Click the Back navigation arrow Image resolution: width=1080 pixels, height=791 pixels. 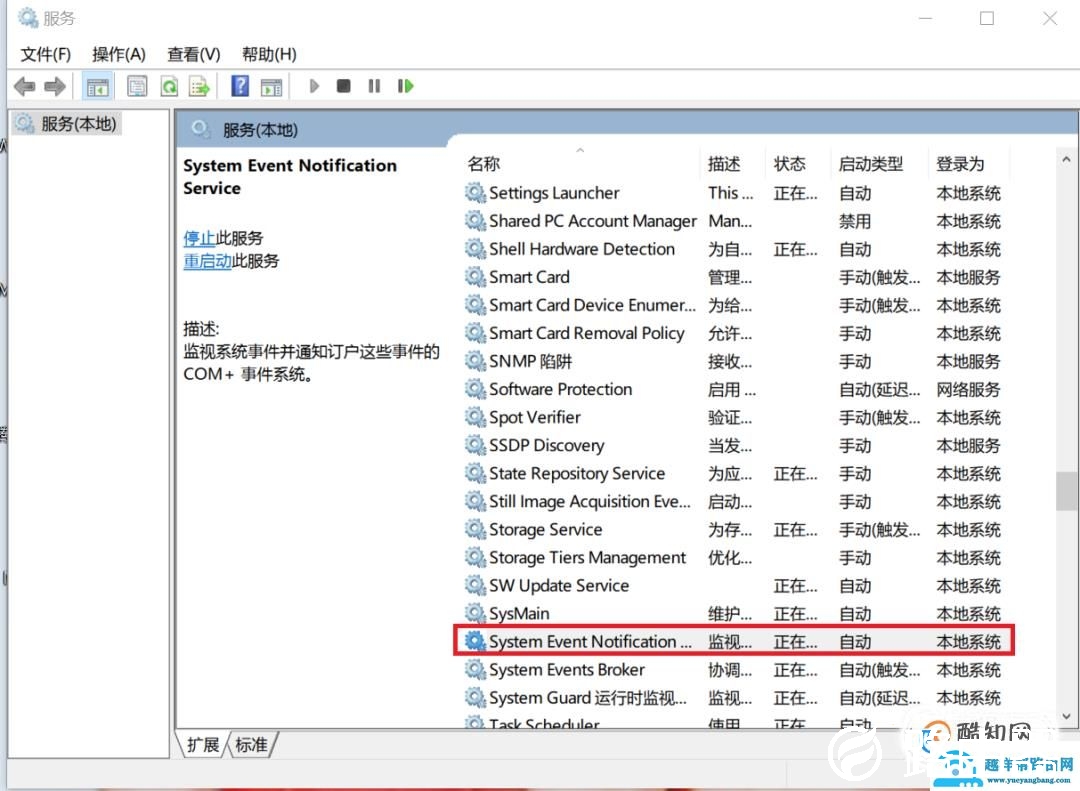pos(24,86)
